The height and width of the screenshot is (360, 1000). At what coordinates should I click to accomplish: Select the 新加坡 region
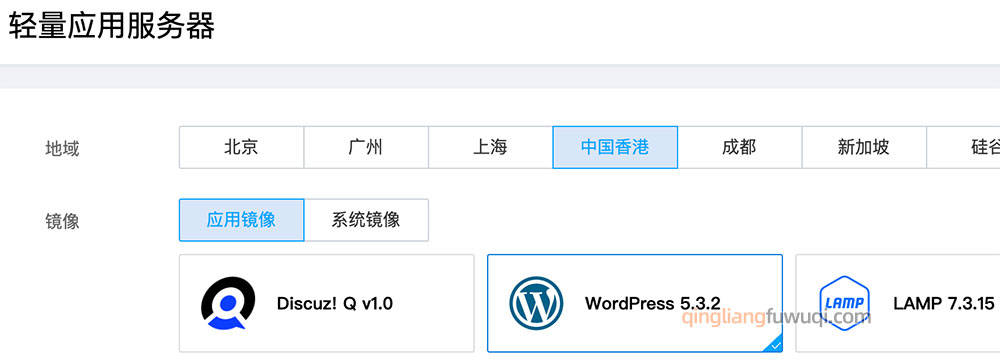tap(864, 147)
